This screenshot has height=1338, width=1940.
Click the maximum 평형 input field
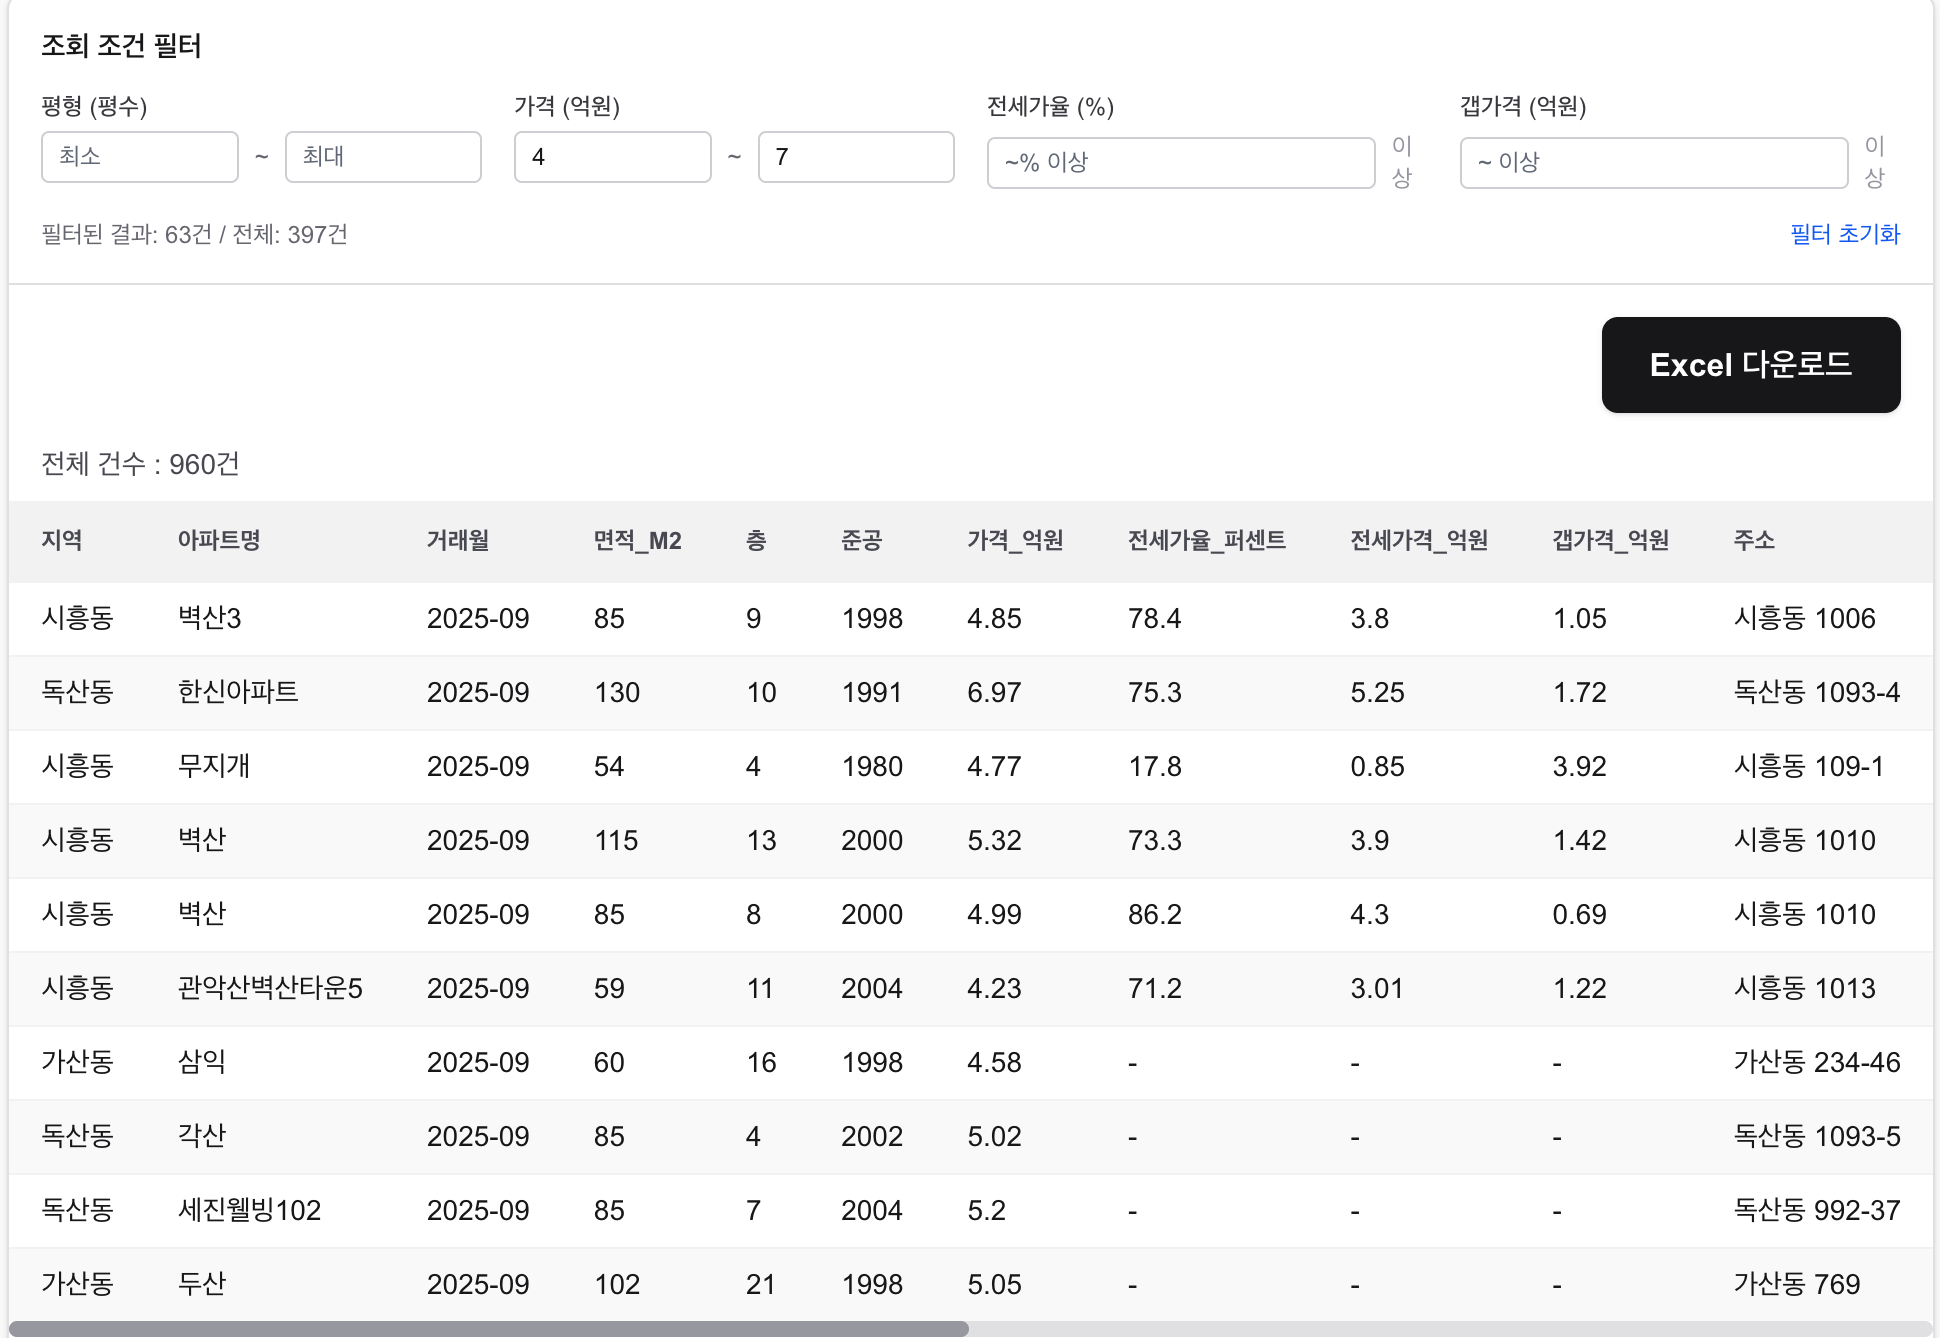pyautogui.click(x=383, y=157)
